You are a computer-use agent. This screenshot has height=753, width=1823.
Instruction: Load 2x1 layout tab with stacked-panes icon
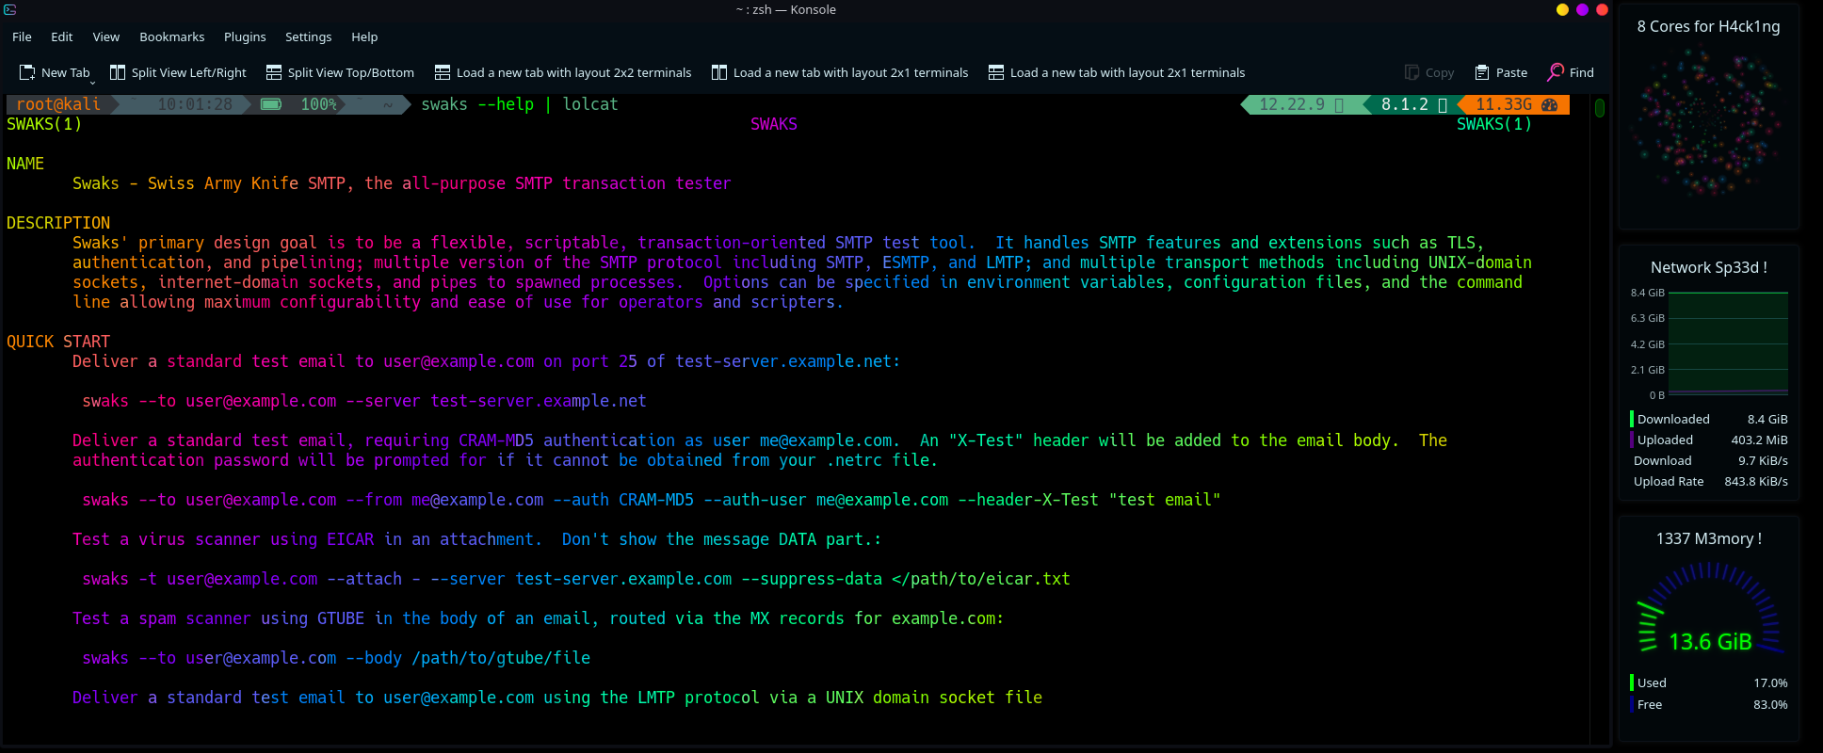[1117, 72]
